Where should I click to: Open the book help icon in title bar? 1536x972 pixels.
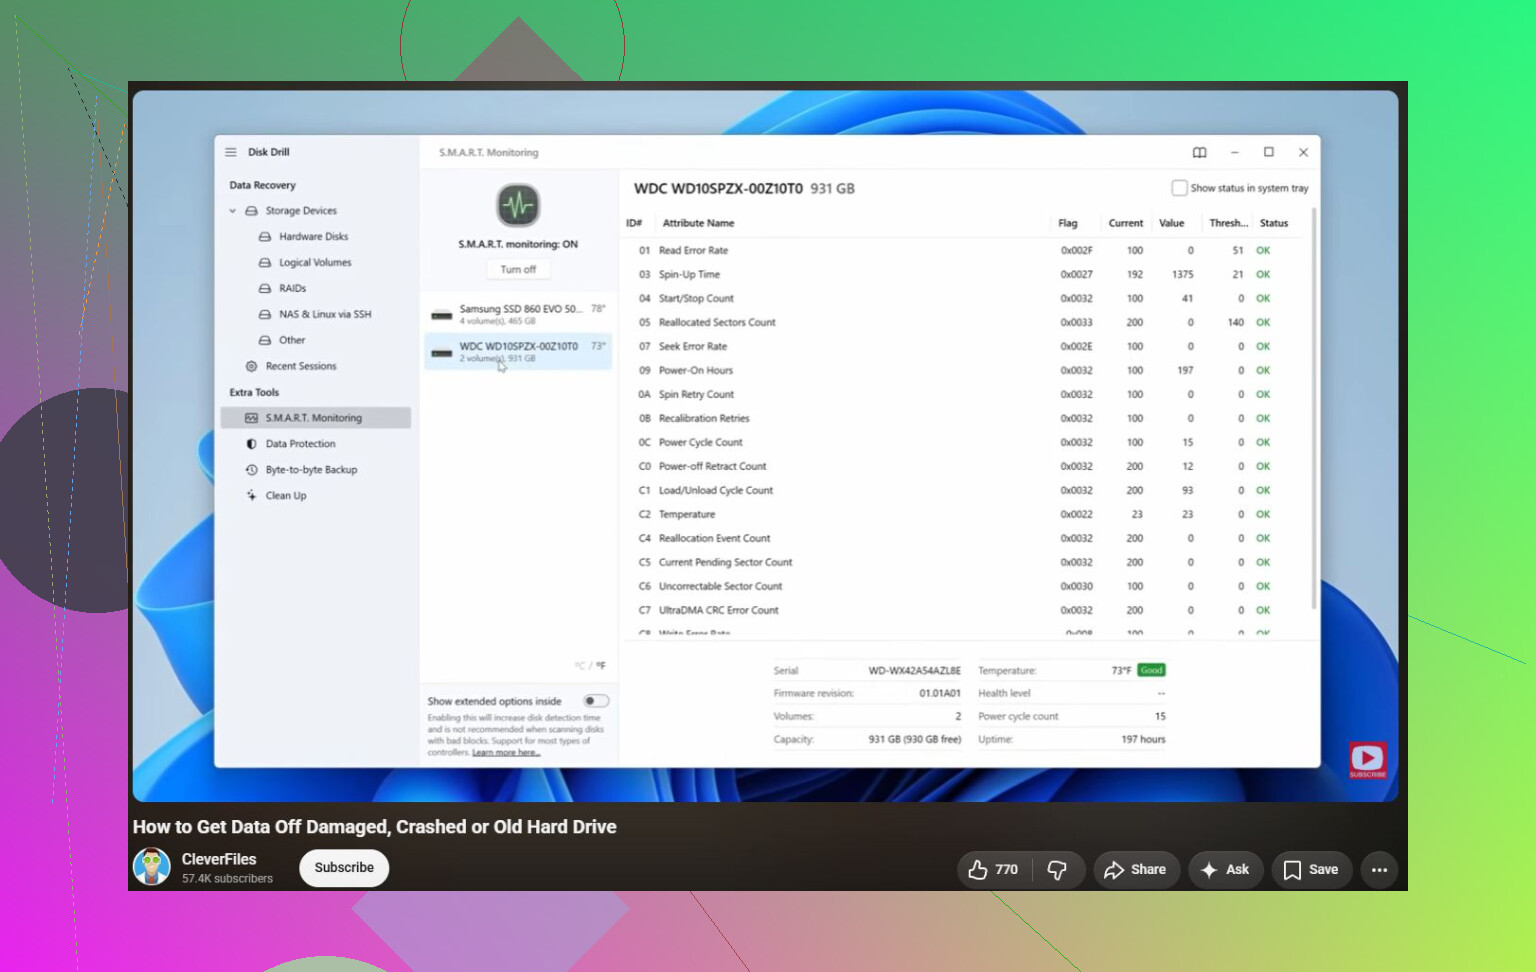pyautogui.click(x=1200, y=152)
